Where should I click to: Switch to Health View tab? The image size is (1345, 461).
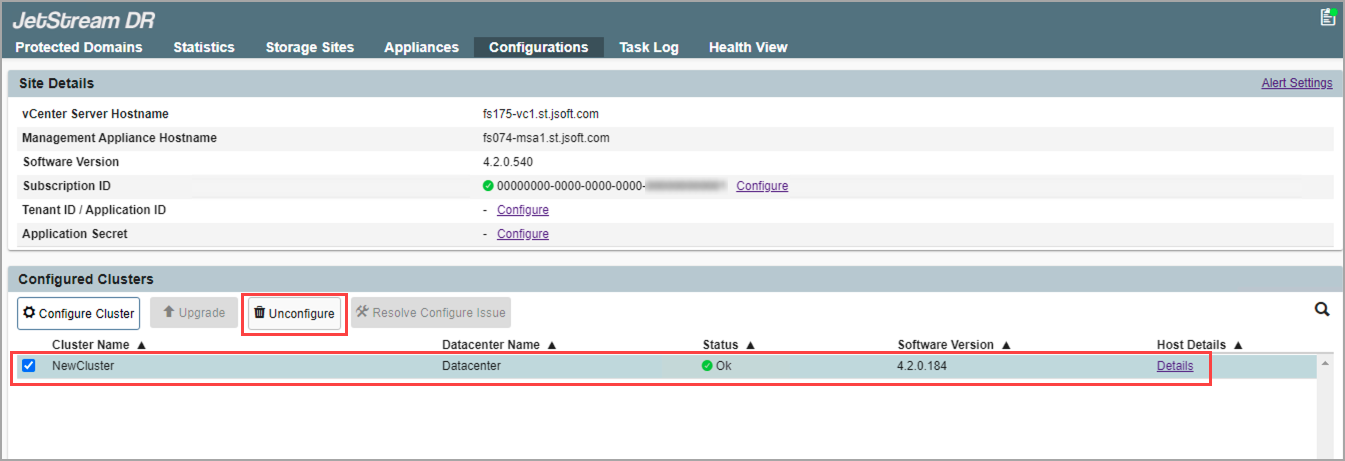(748, 47)
